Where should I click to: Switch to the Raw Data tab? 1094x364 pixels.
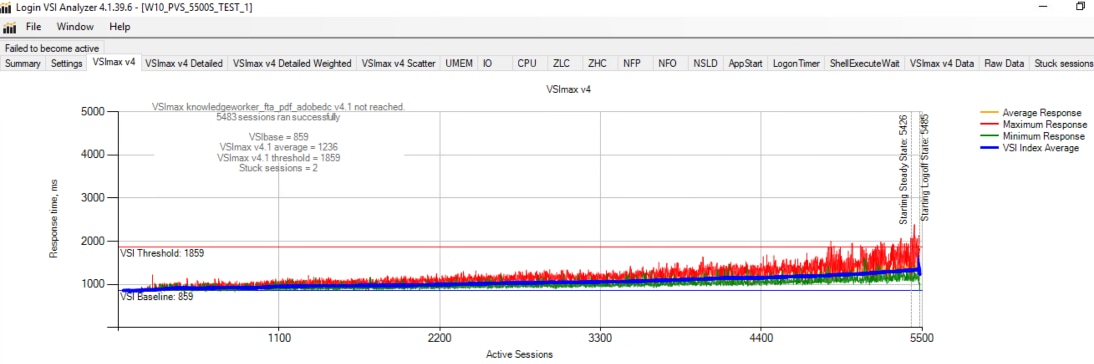coord(1004,63)
